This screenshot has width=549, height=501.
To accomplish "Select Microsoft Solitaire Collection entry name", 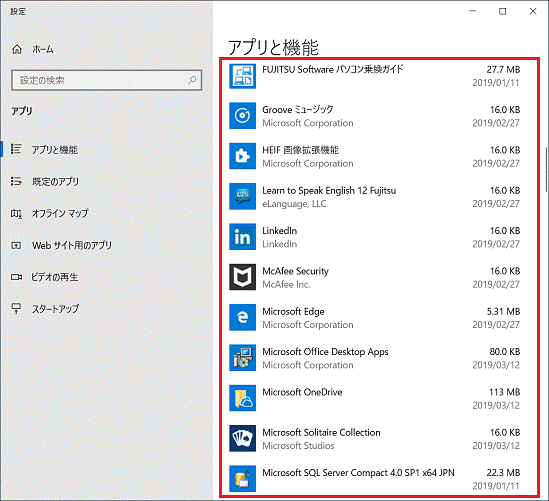I will (321, 432).
